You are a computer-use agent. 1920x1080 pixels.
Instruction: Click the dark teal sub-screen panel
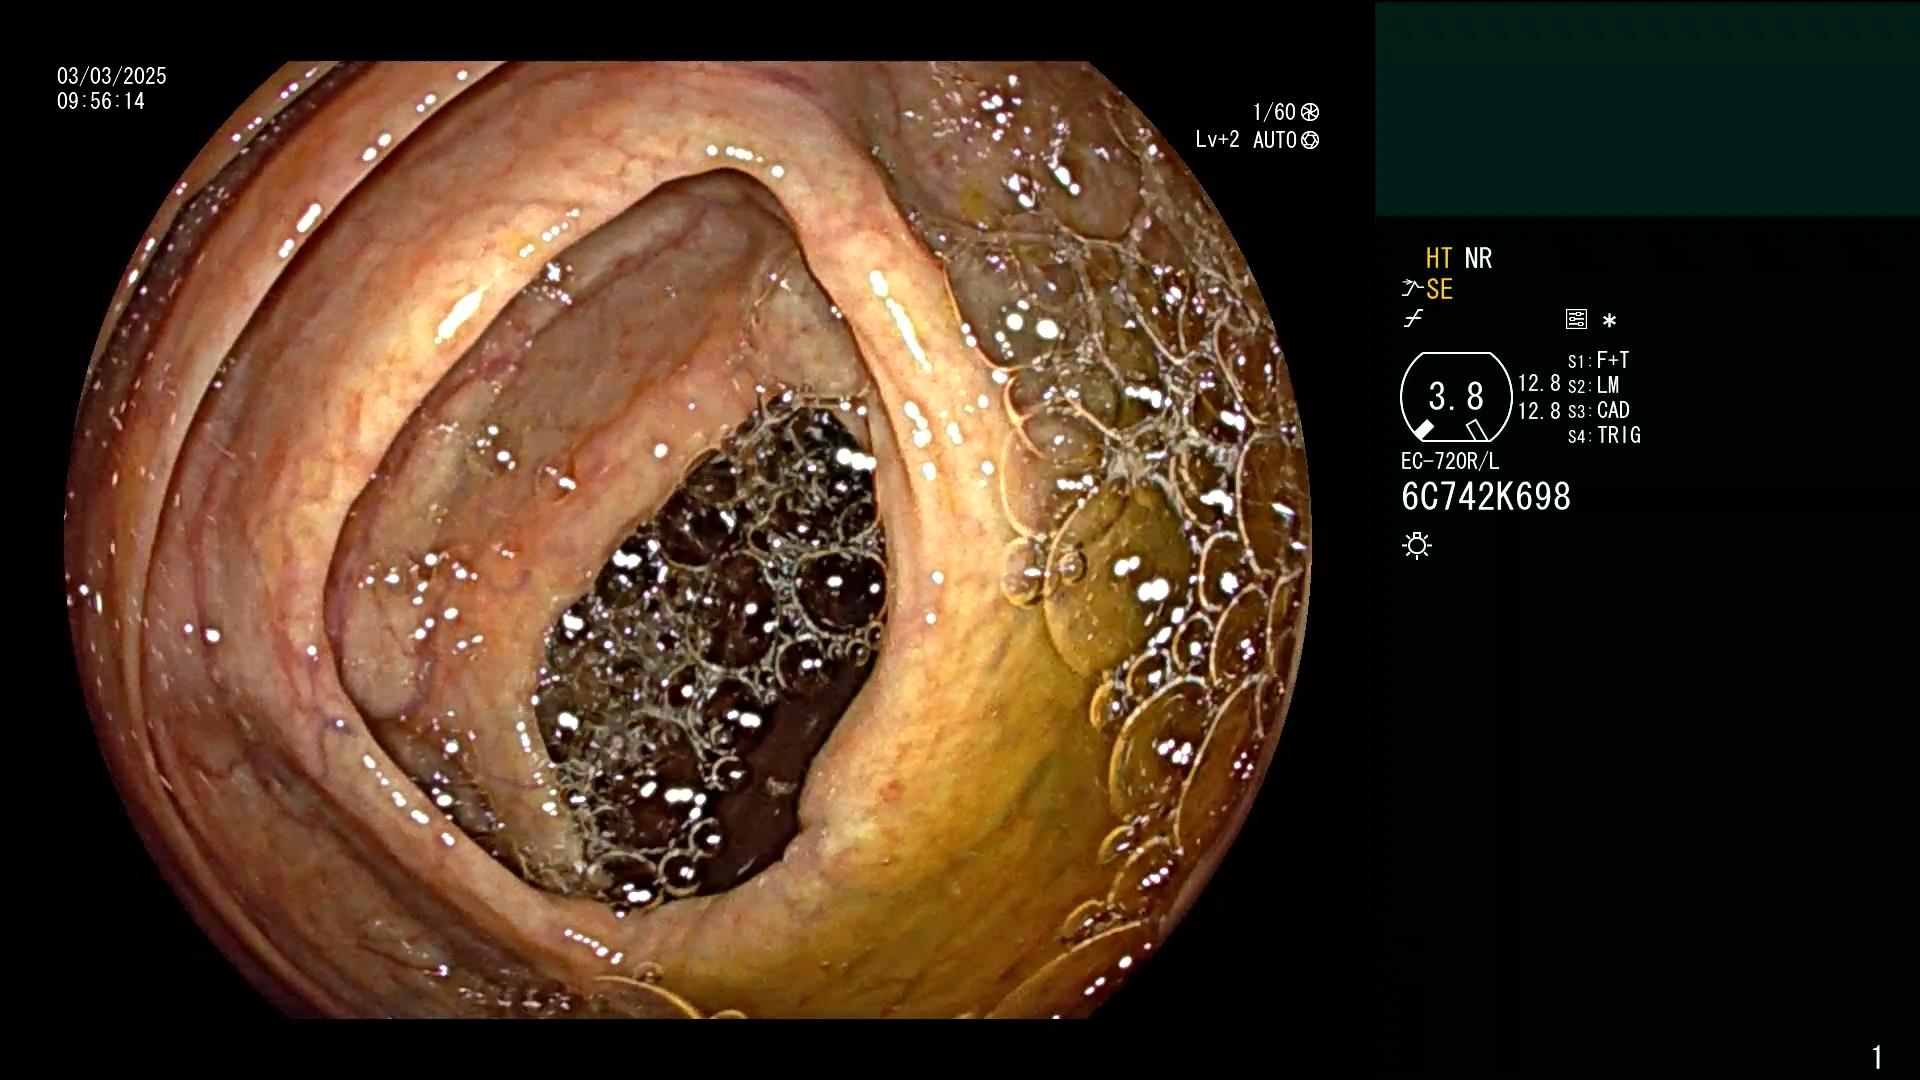pos(1647,109)
